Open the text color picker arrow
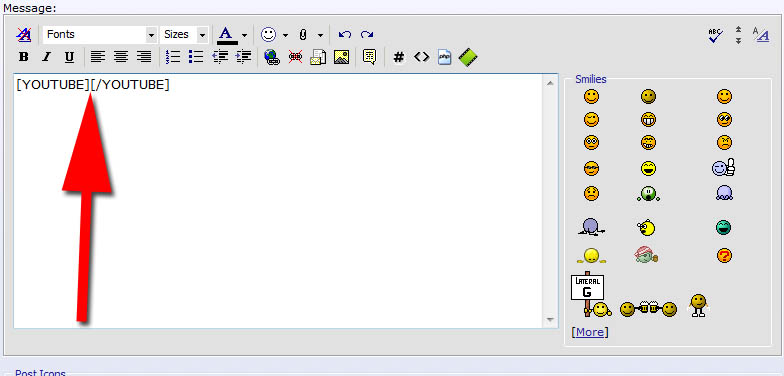This screenshot has width=784, height=376. point(244,35)
